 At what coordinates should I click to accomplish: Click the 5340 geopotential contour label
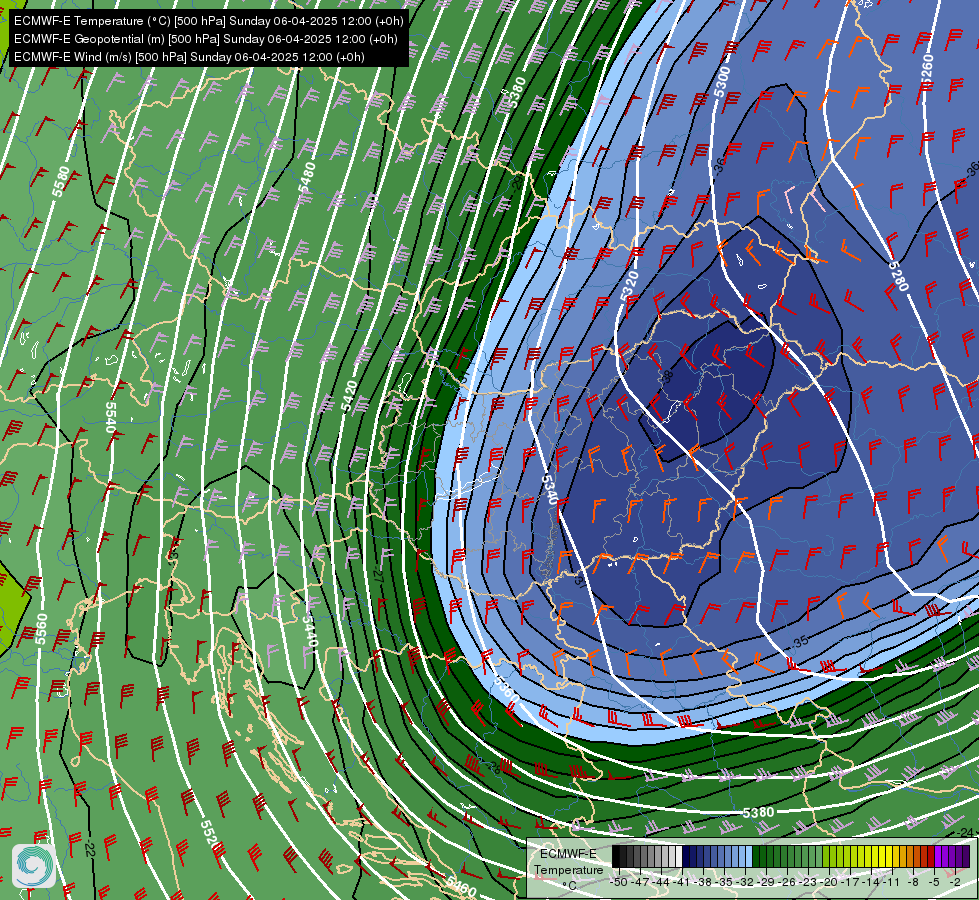click(549, 490)
